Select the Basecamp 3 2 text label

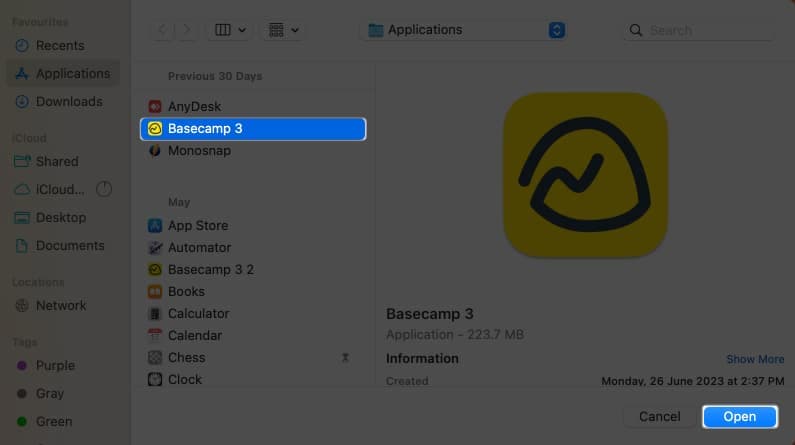[210, 270]
